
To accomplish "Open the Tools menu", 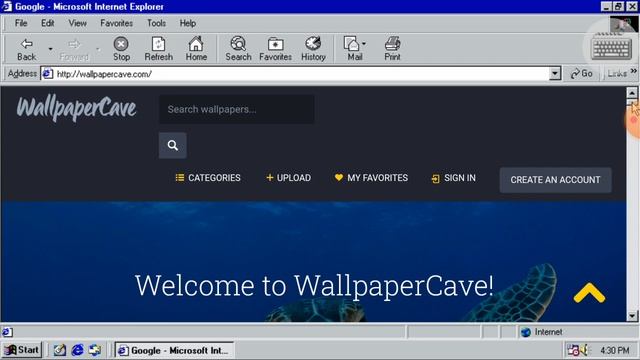I will [x=156, y=23].
